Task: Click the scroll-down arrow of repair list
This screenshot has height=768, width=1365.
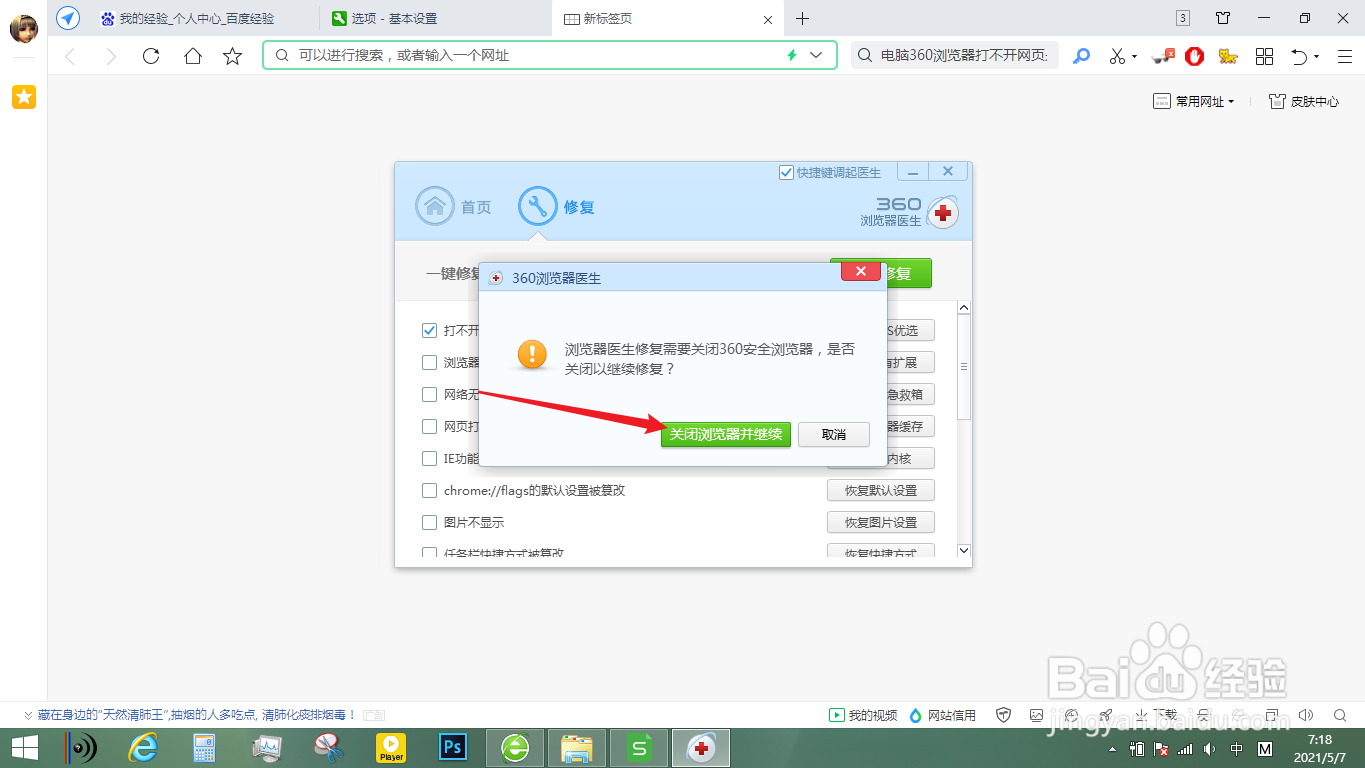Action: coord(964,550)
